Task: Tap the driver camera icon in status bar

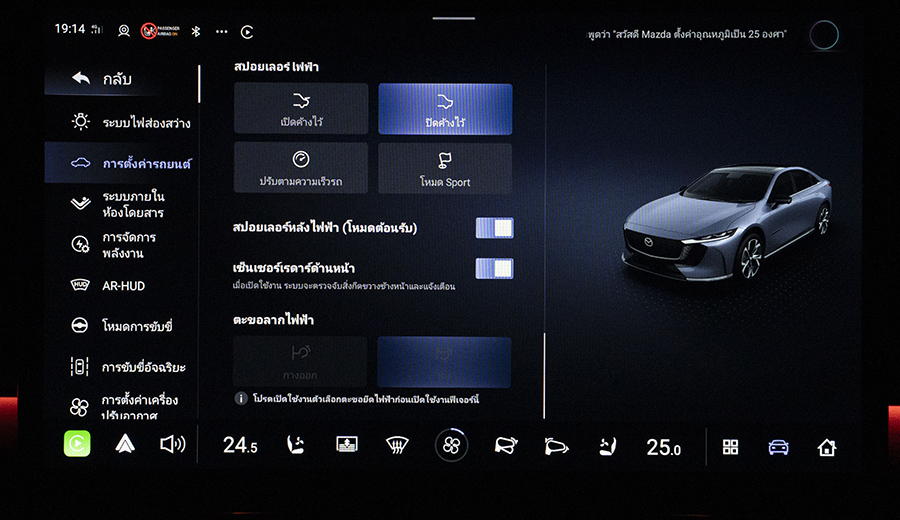Action: coord(123,31)
